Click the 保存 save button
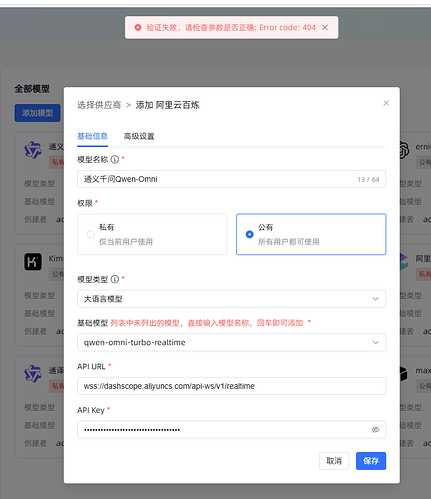 point(371,461)
